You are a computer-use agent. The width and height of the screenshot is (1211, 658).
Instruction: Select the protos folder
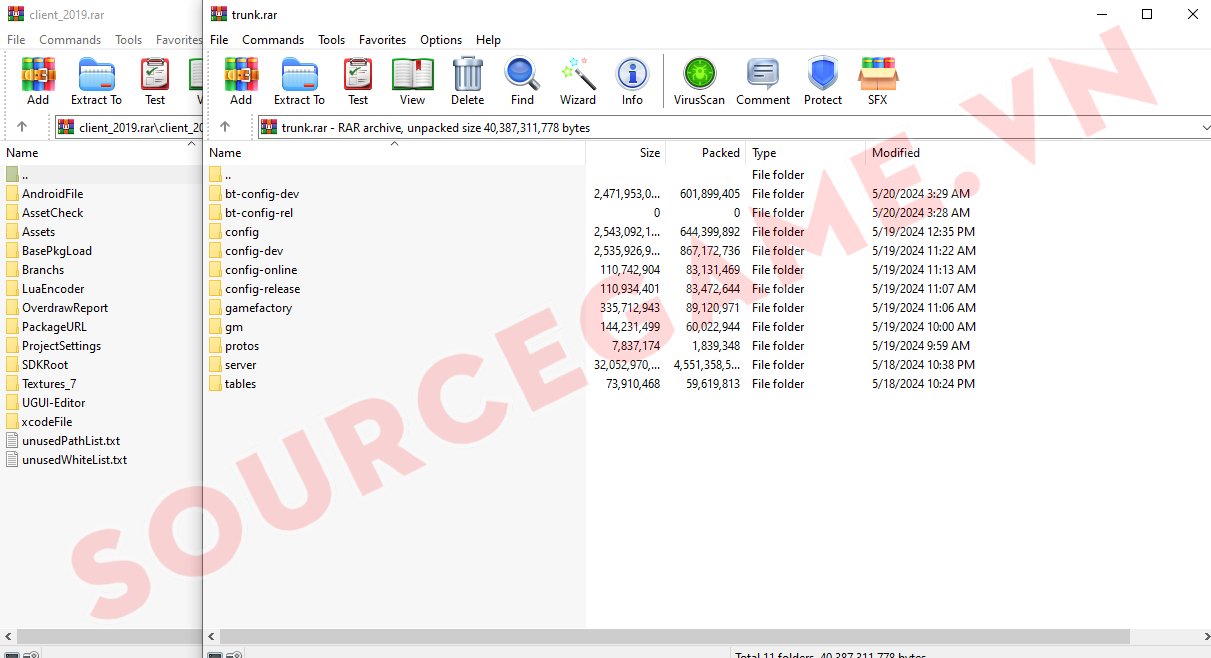point(242,346)
